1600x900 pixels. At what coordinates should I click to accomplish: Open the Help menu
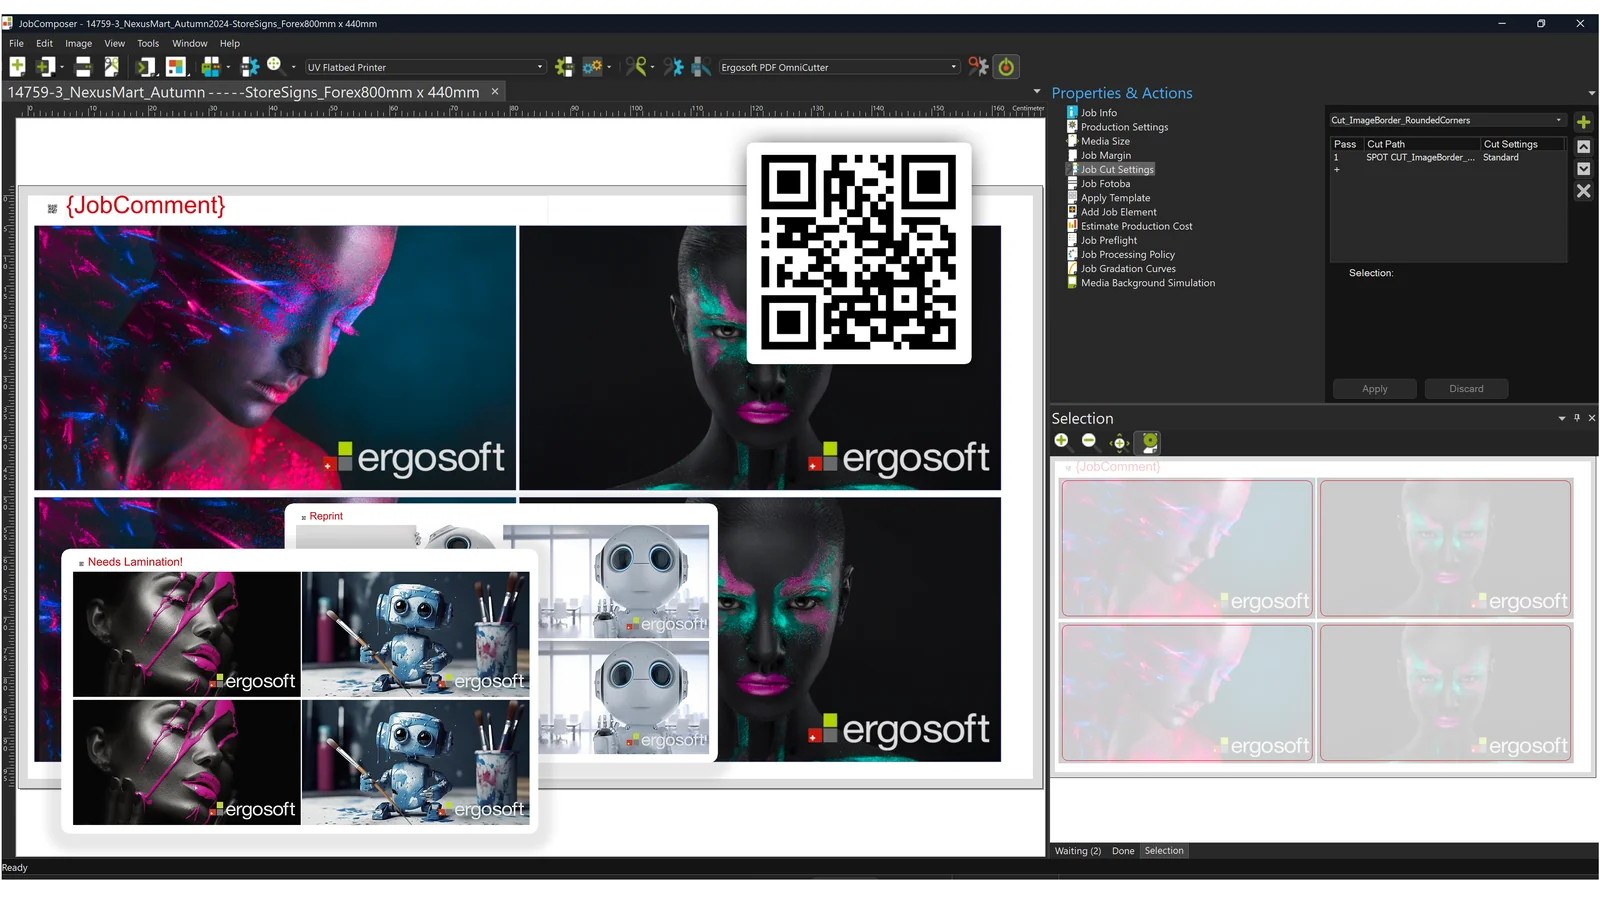click(x=229, y=43)
